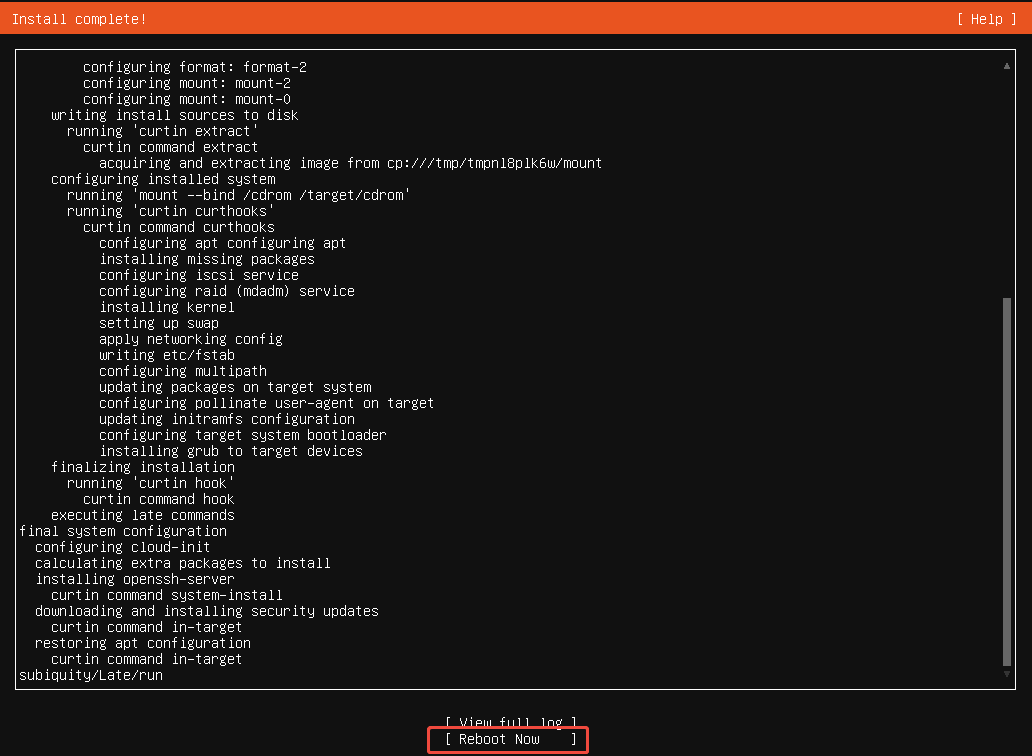Click the log pane scrollbar thumb
Viewport: 1032px width, 756px height.
tap(1006, 482)
